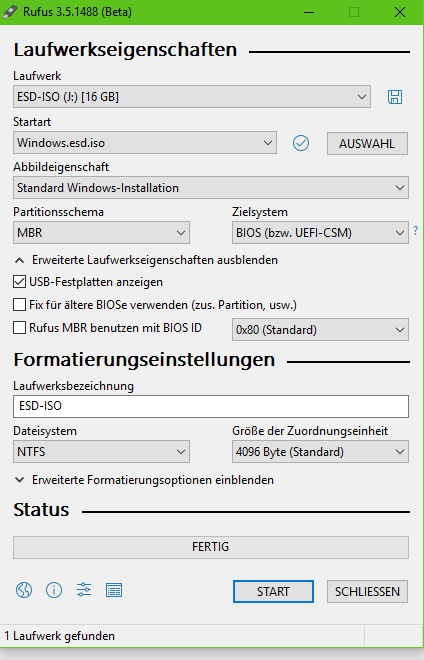Click the FERTIG progress bar
The height and width of the screenshot is (660, 424).
pos(211,547)
